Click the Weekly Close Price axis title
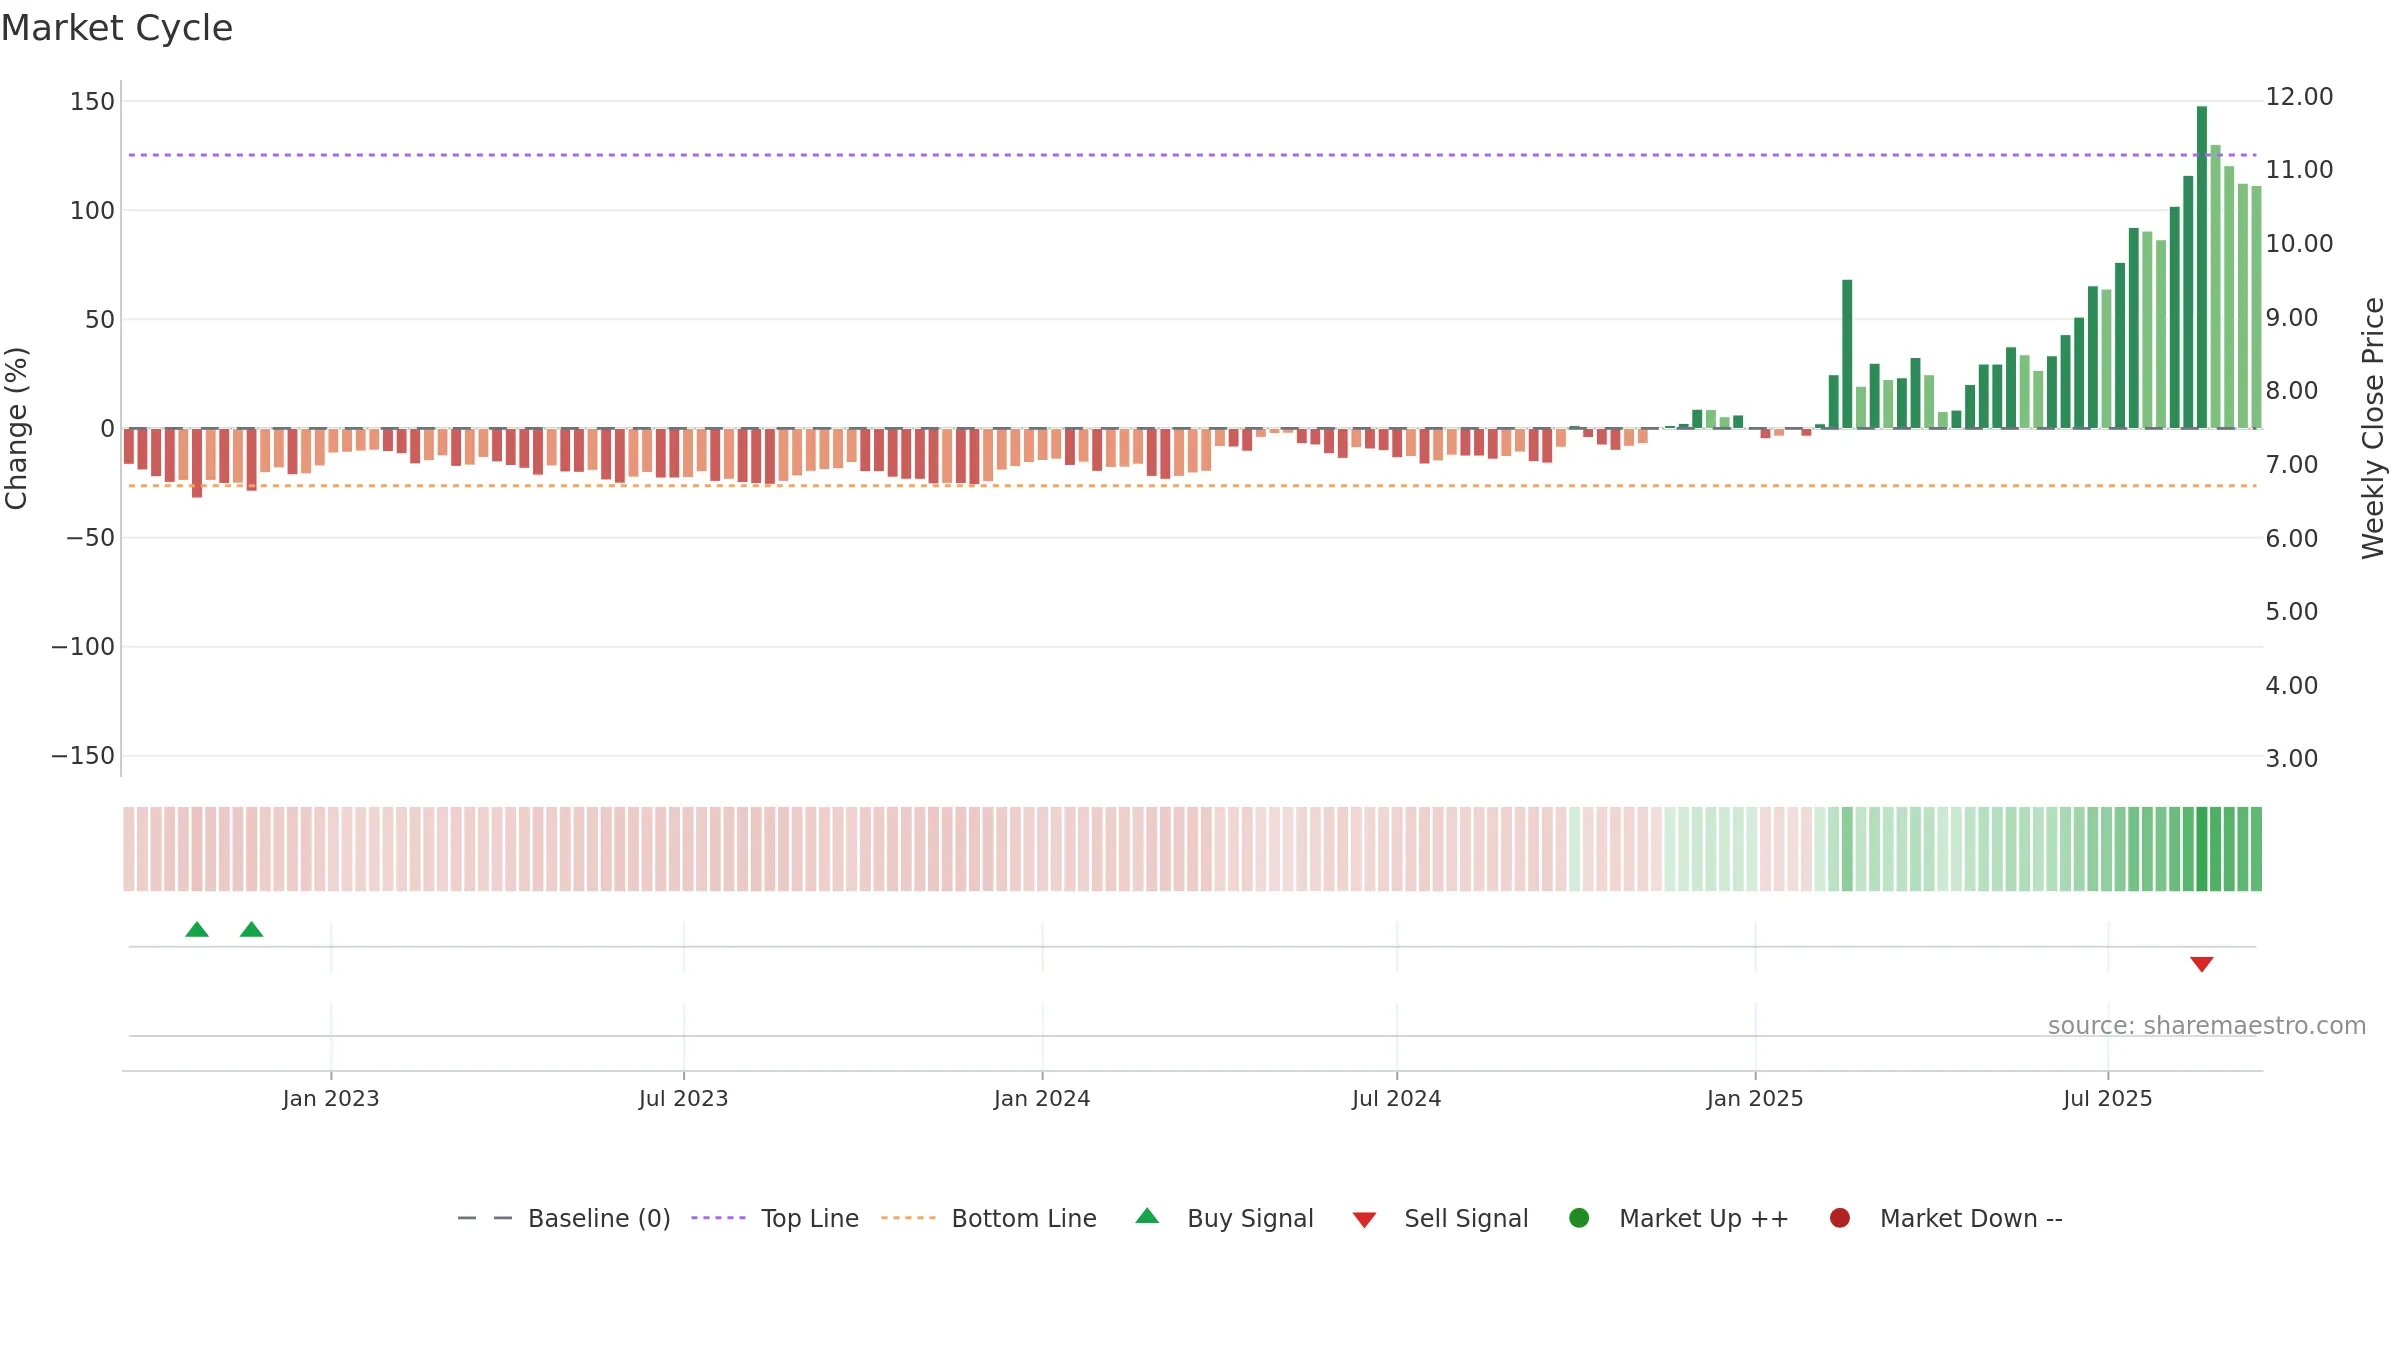The width and height of the screenshot is (2400, 1350). point(2373,428)
